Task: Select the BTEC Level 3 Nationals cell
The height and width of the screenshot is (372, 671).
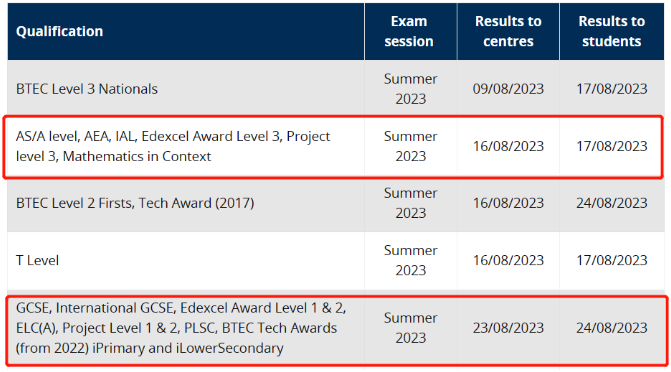Action: coord(186,89)
